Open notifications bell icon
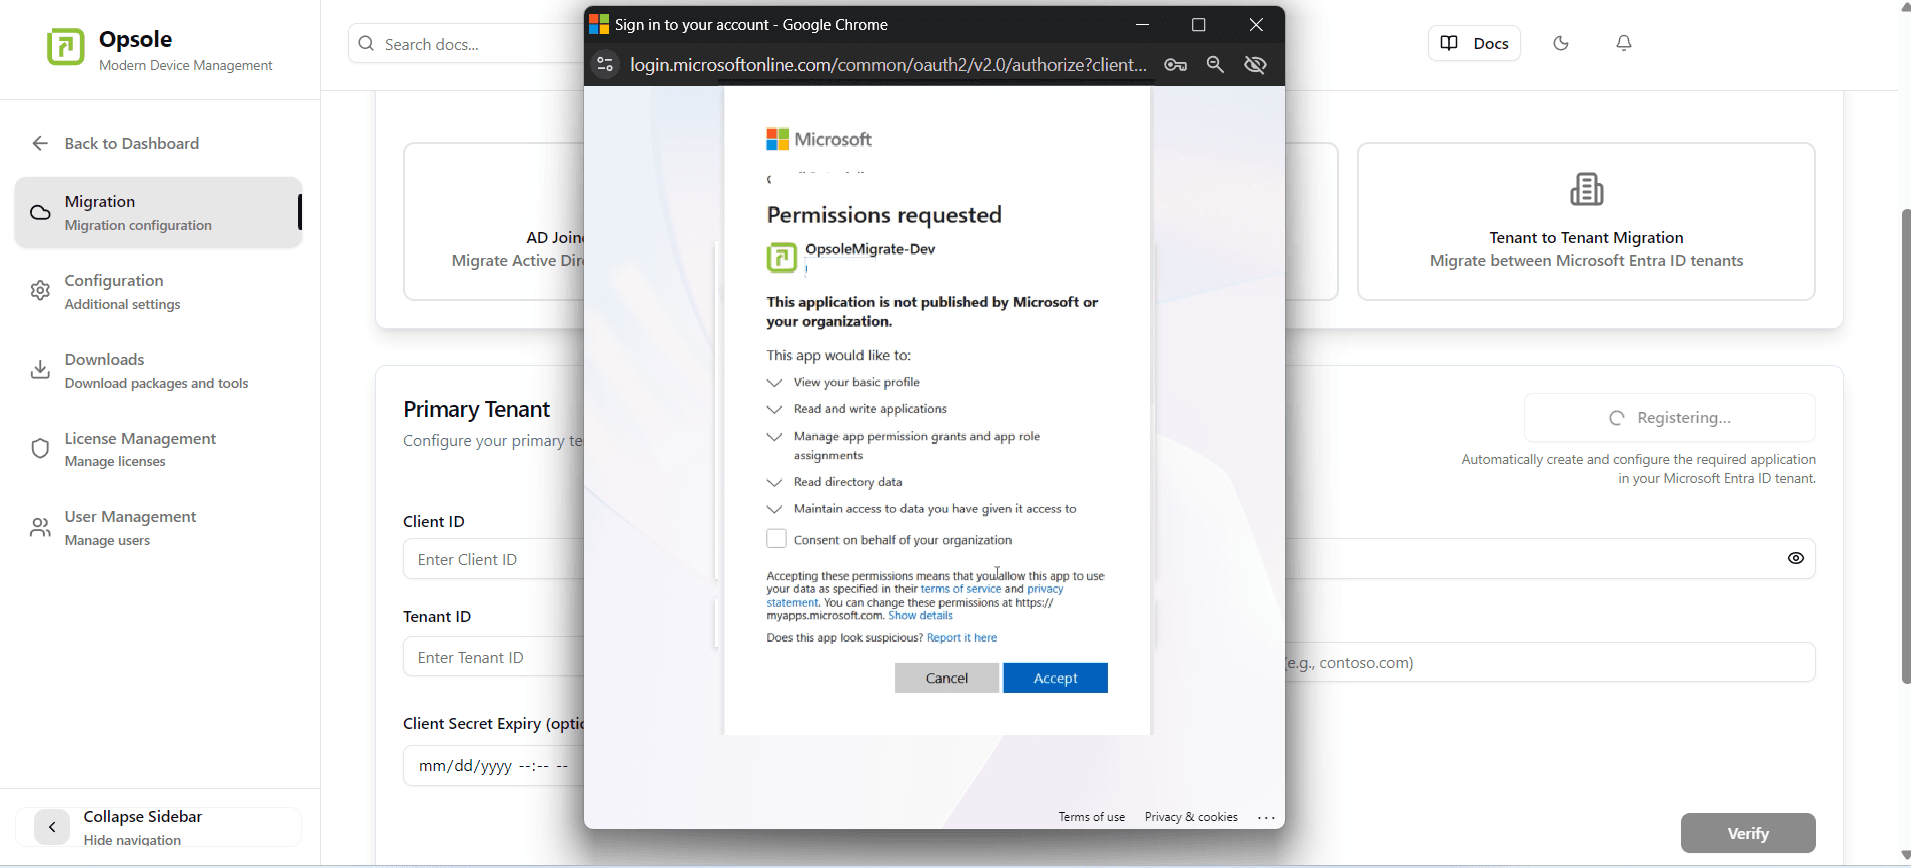This screenshot has height=868, width=1911. (x=1624, y=43)
